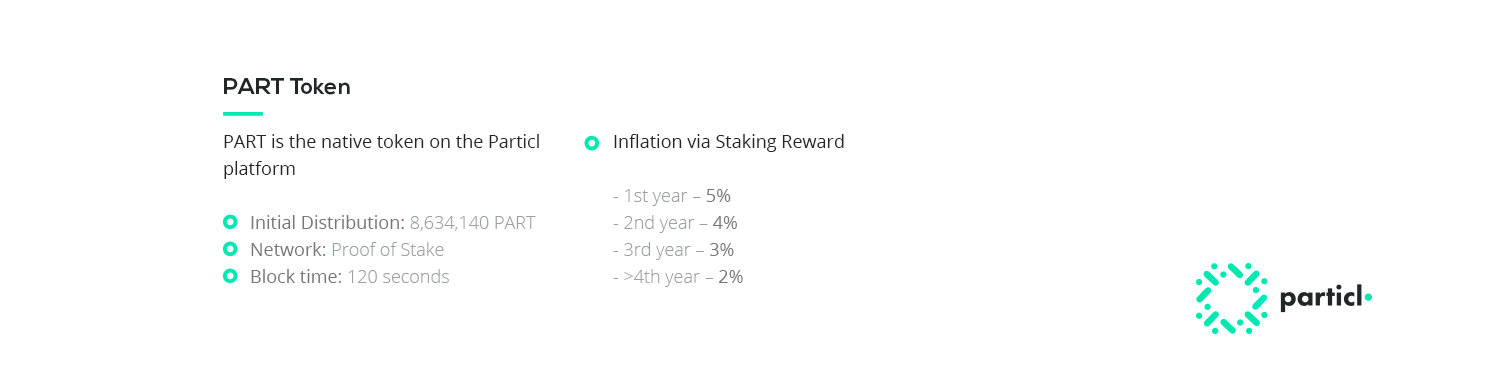
Task: Click the green underline below PART Token
Action: pyautogui.click(x=243, y=114)
